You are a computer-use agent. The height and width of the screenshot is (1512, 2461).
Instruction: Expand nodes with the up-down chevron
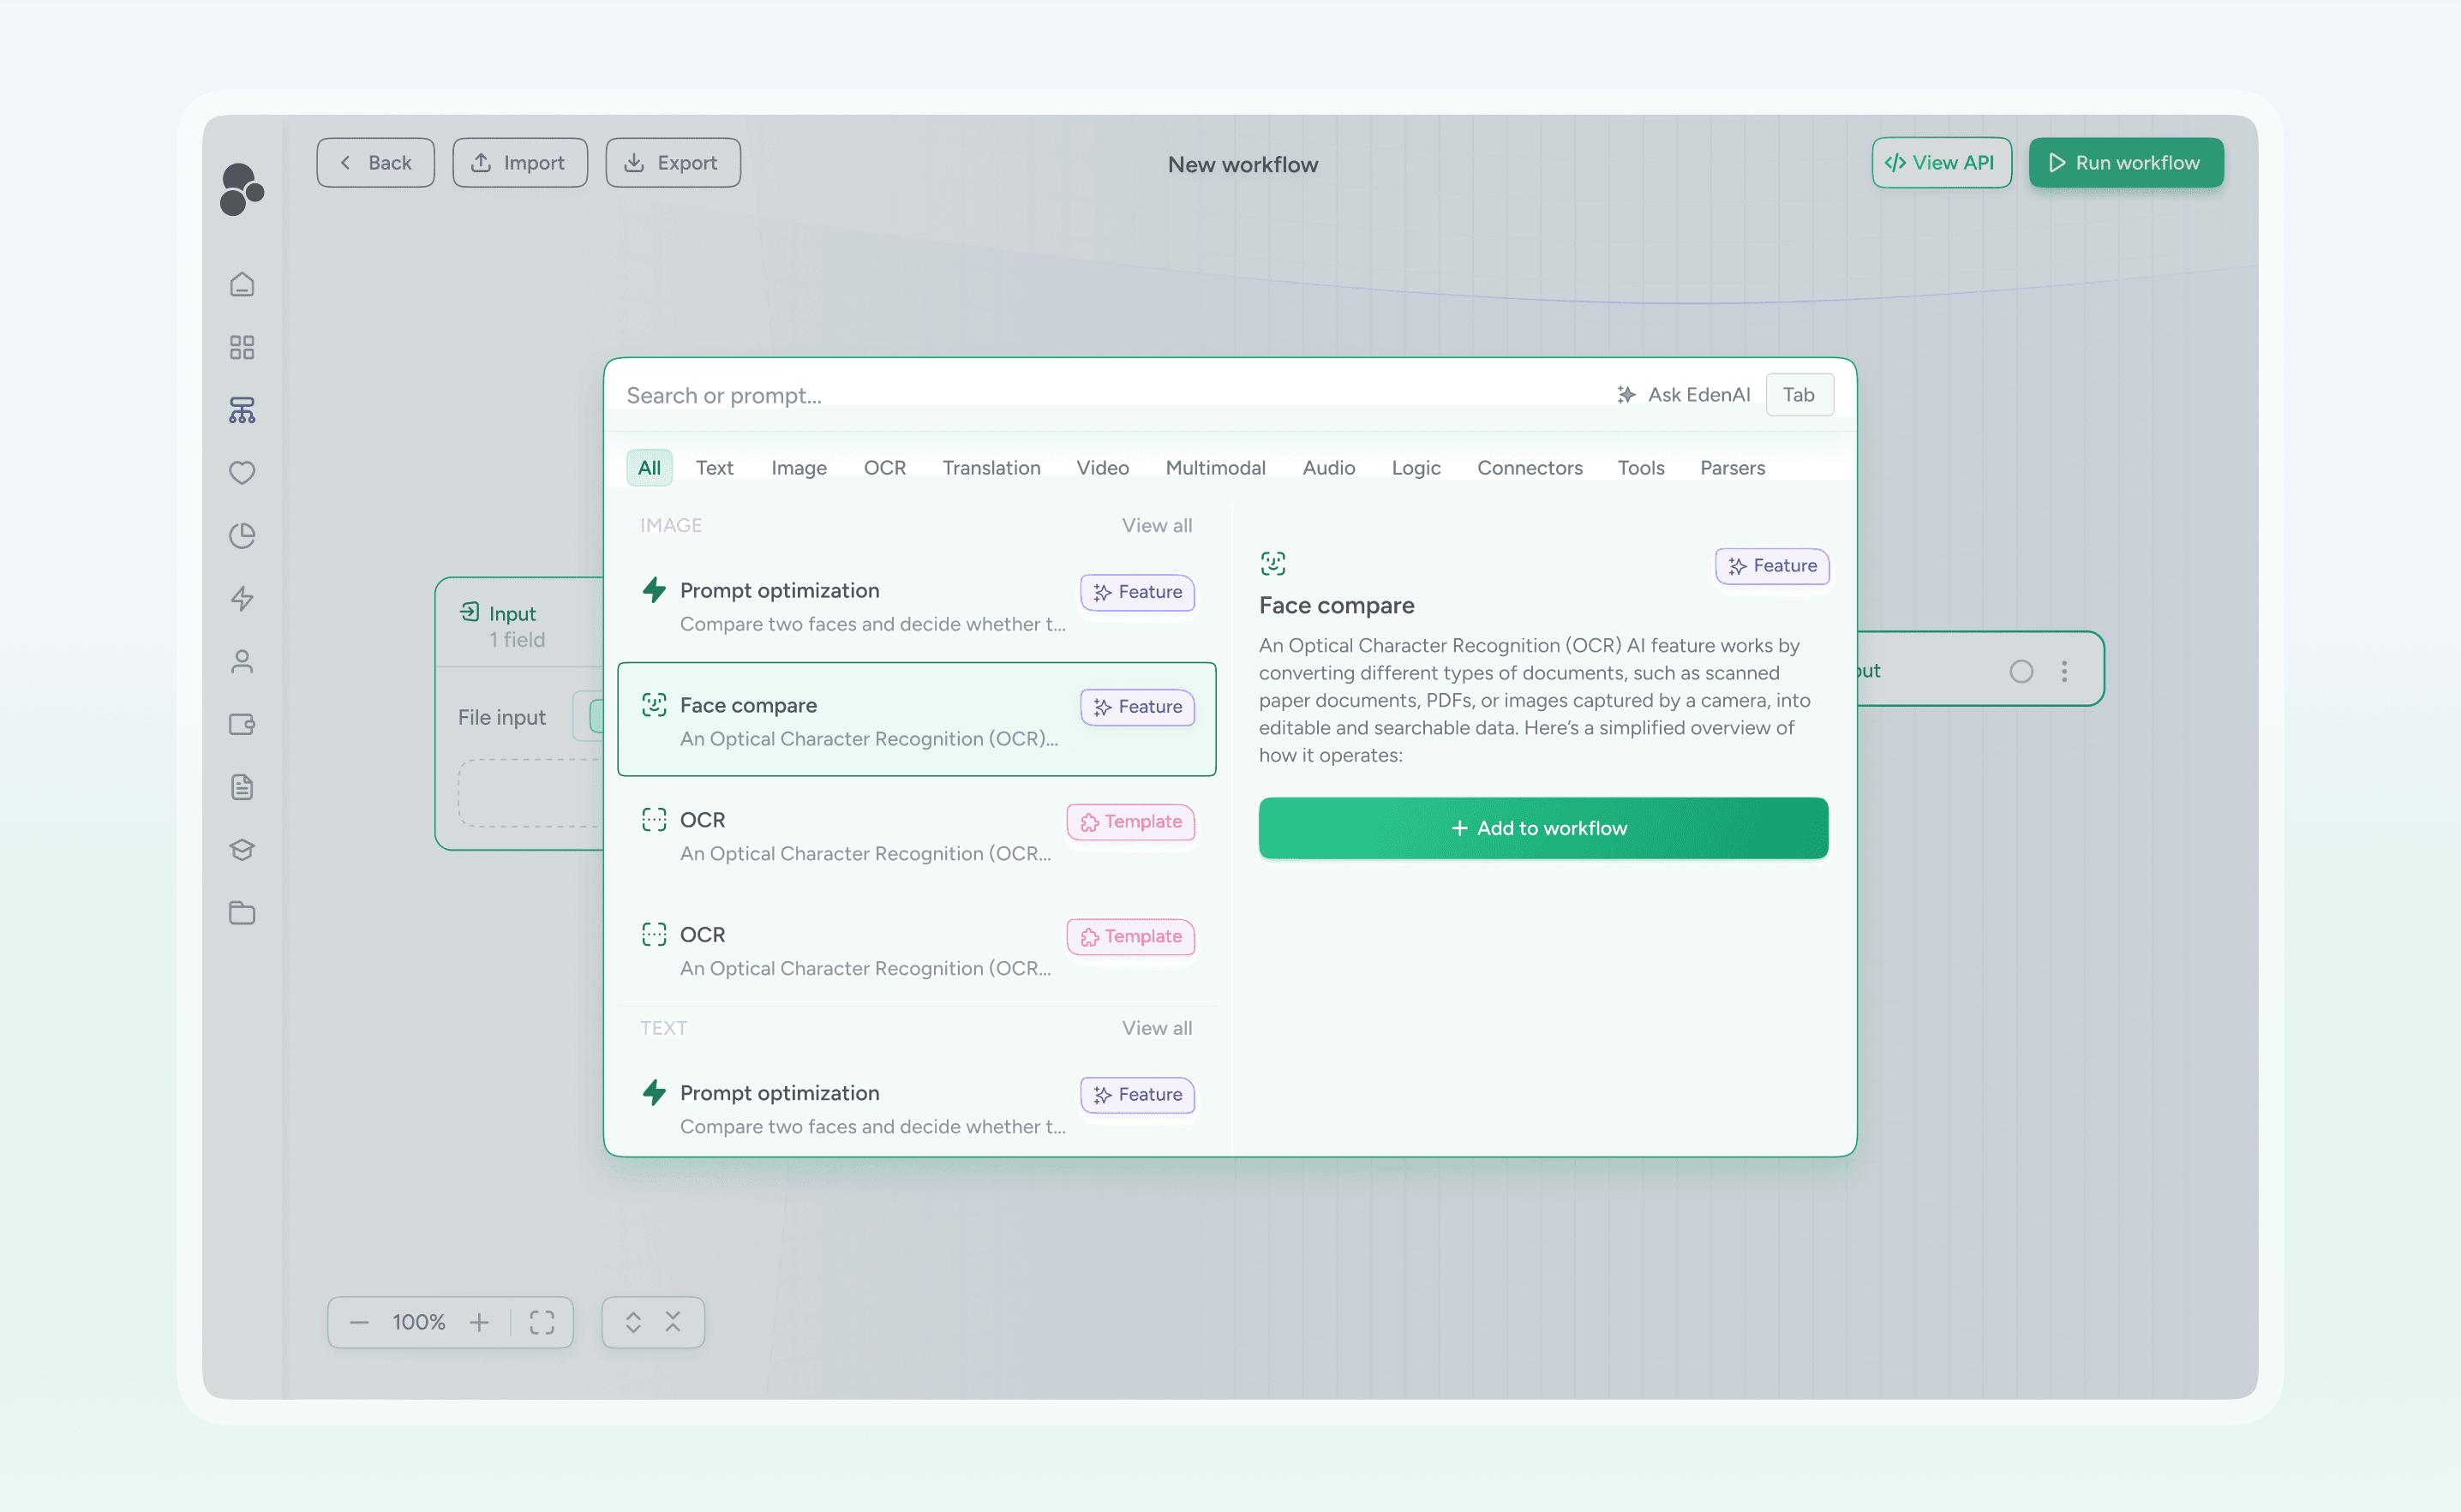[x=633, y=1322]
